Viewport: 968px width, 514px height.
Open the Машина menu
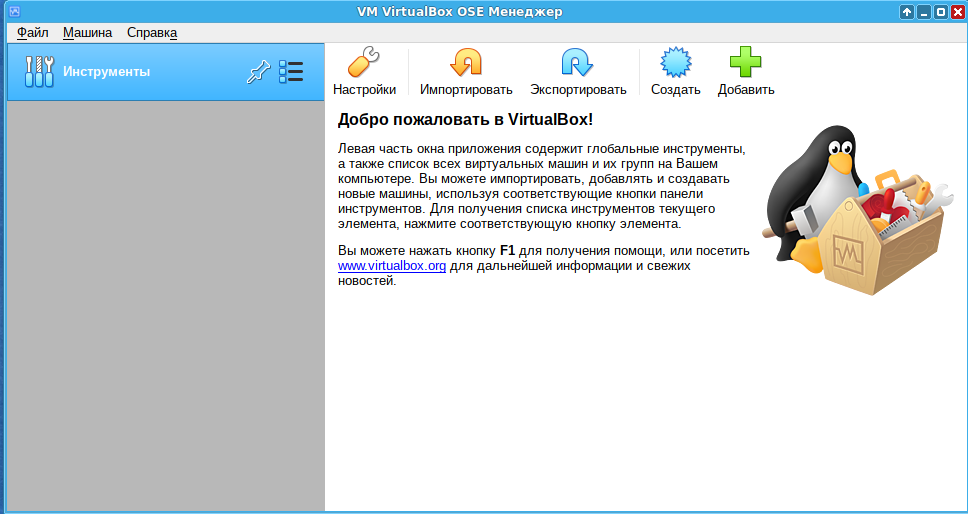88,33
